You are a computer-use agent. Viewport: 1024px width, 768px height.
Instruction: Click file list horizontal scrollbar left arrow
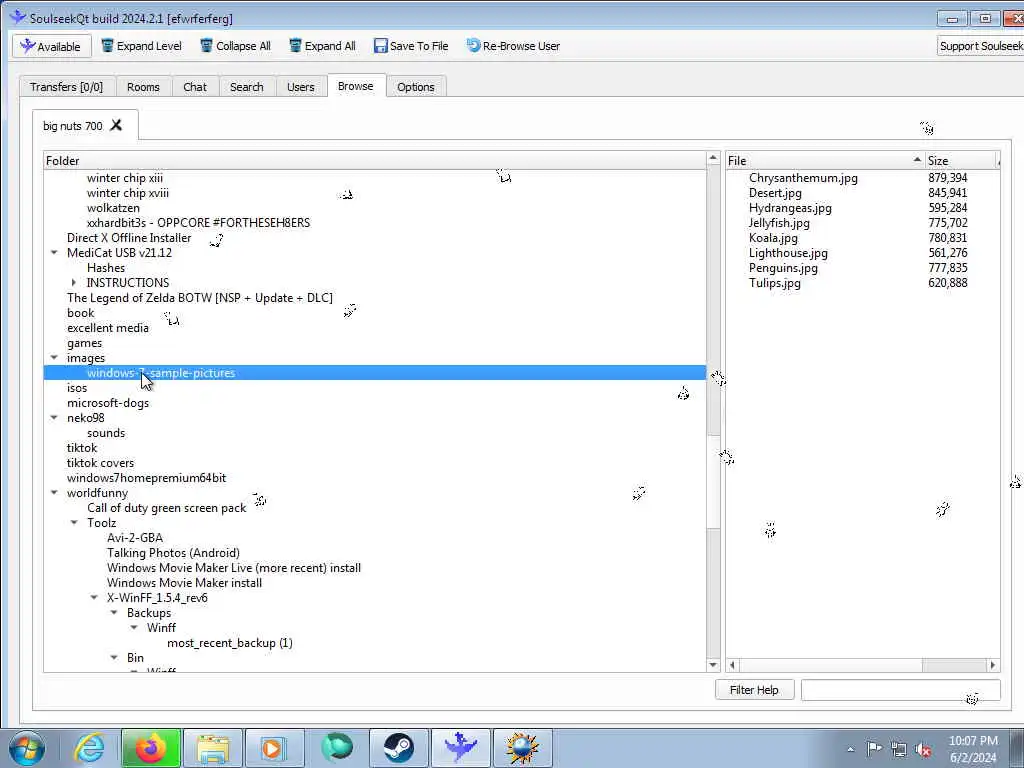(x=732, y=665)
